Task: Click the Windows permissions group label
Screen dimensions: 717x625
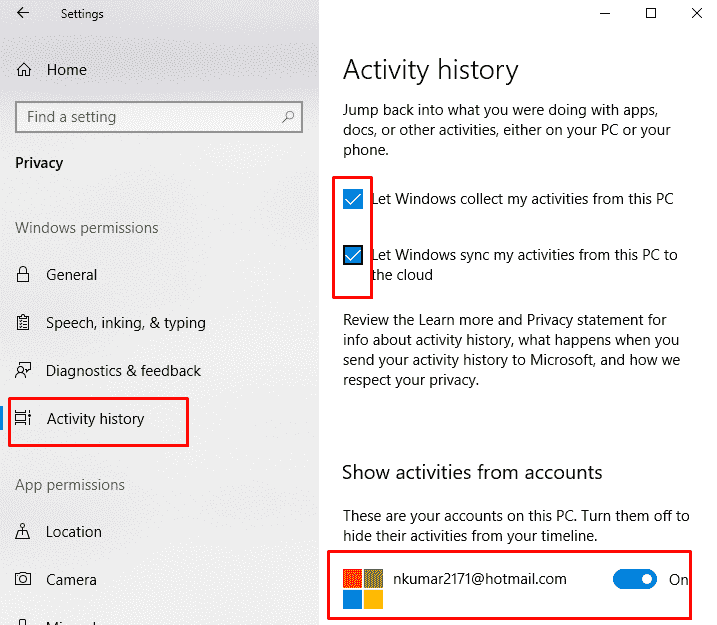Action: [x=87, y=228]
